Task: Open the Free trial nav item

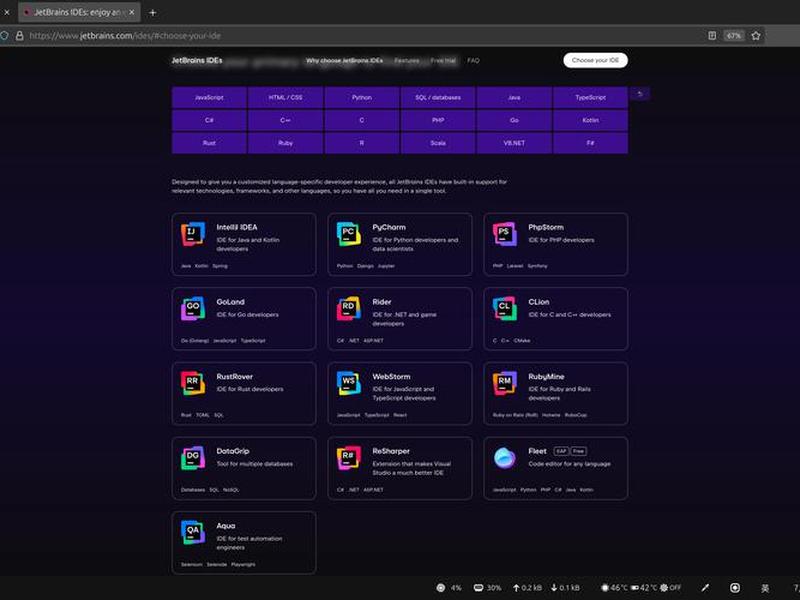Action: click(x=443, y=60)
